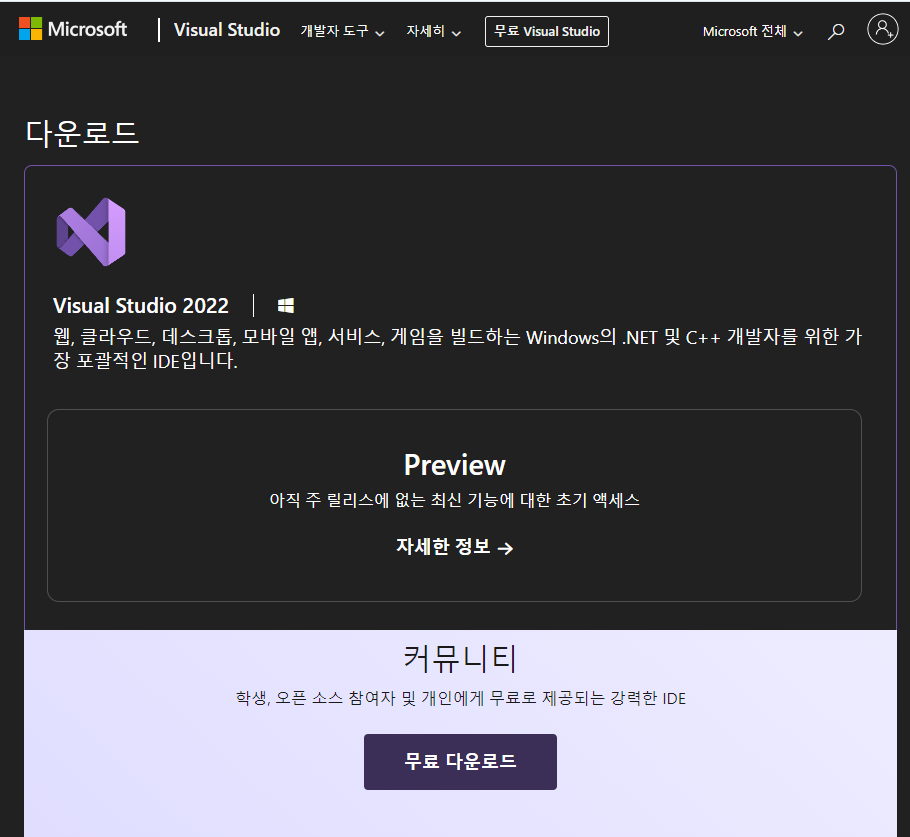910x837 pixels.
Task: Click the account sign-in icon
Action: [x=882, y=29]
